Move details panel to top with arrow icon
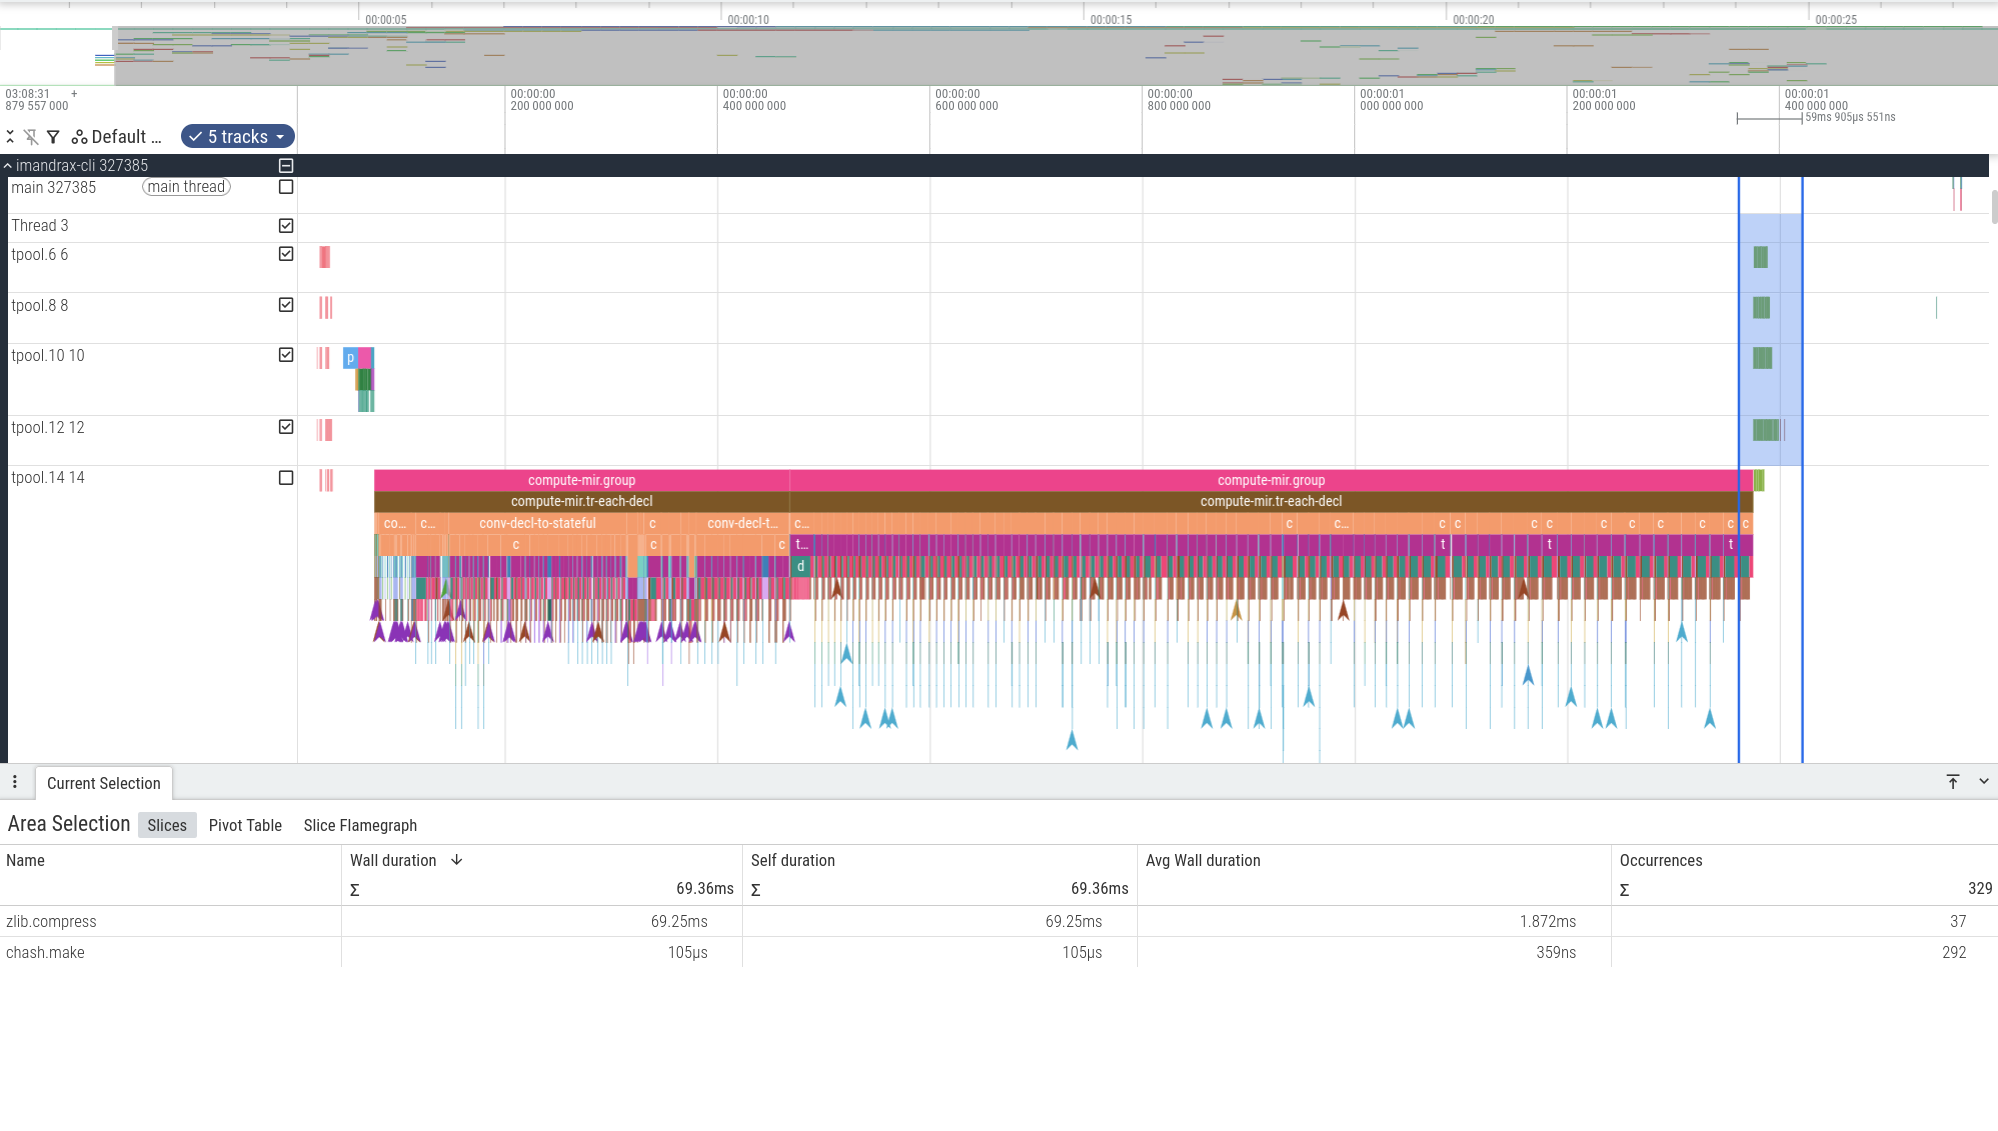Screen dimensions: 1998x1131 click(x=1953, y=782)
